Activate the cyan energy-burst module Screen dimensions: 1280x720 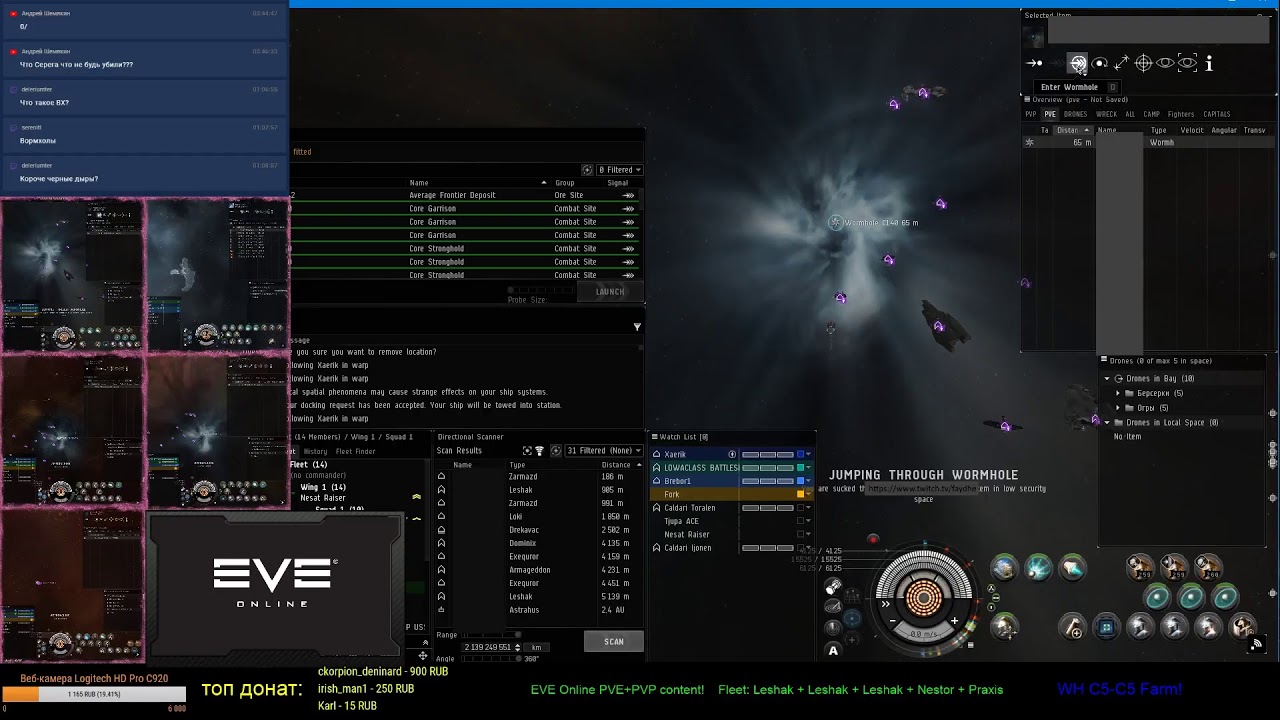tap(1038, 568)
